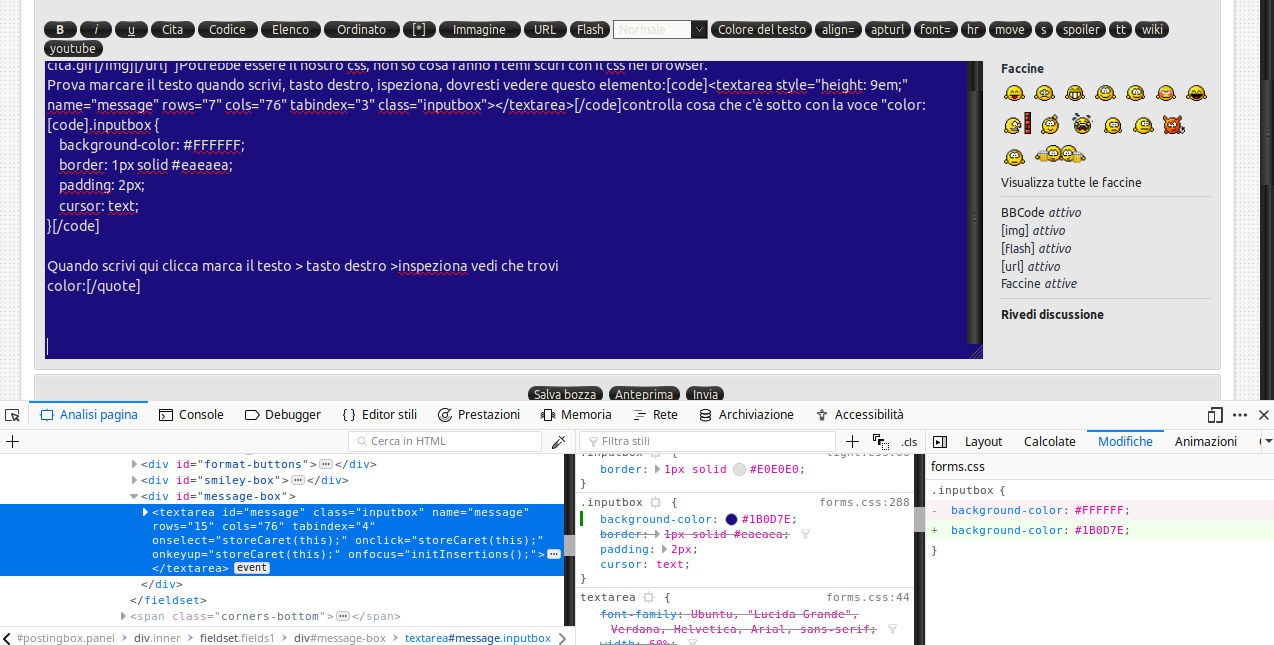Image resolution: width=1274 pixels, height=645 pixels.
Task: Click the Invia submit button
Action: [705, 394]
